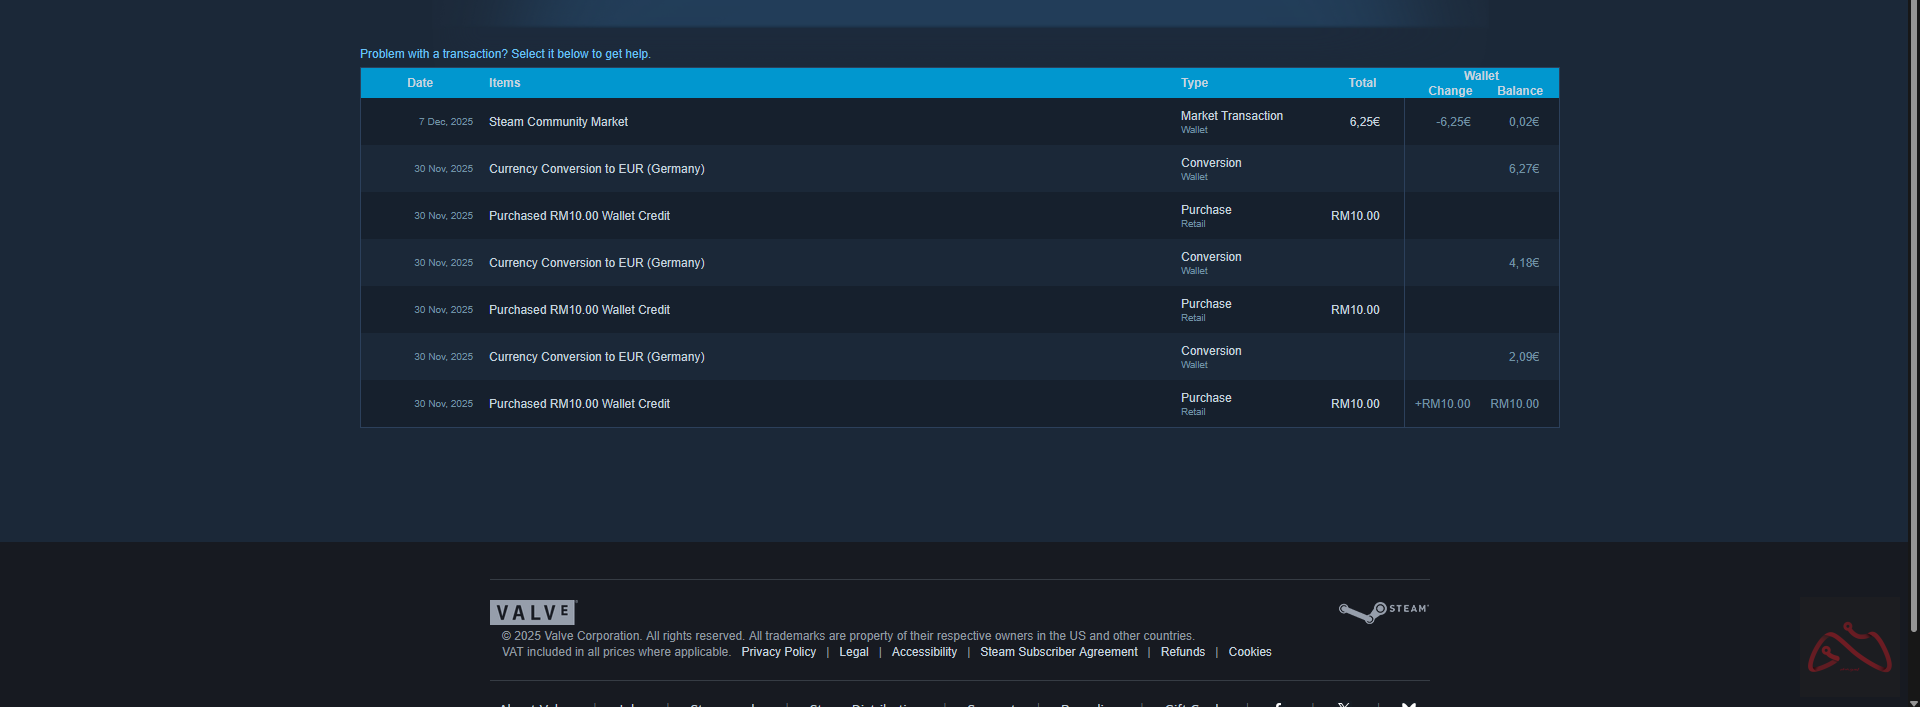This screenshot has width=1920, height=707.
Task: Select the conversion row with 4,18€ balance
Action: click(x=596, y=263)
